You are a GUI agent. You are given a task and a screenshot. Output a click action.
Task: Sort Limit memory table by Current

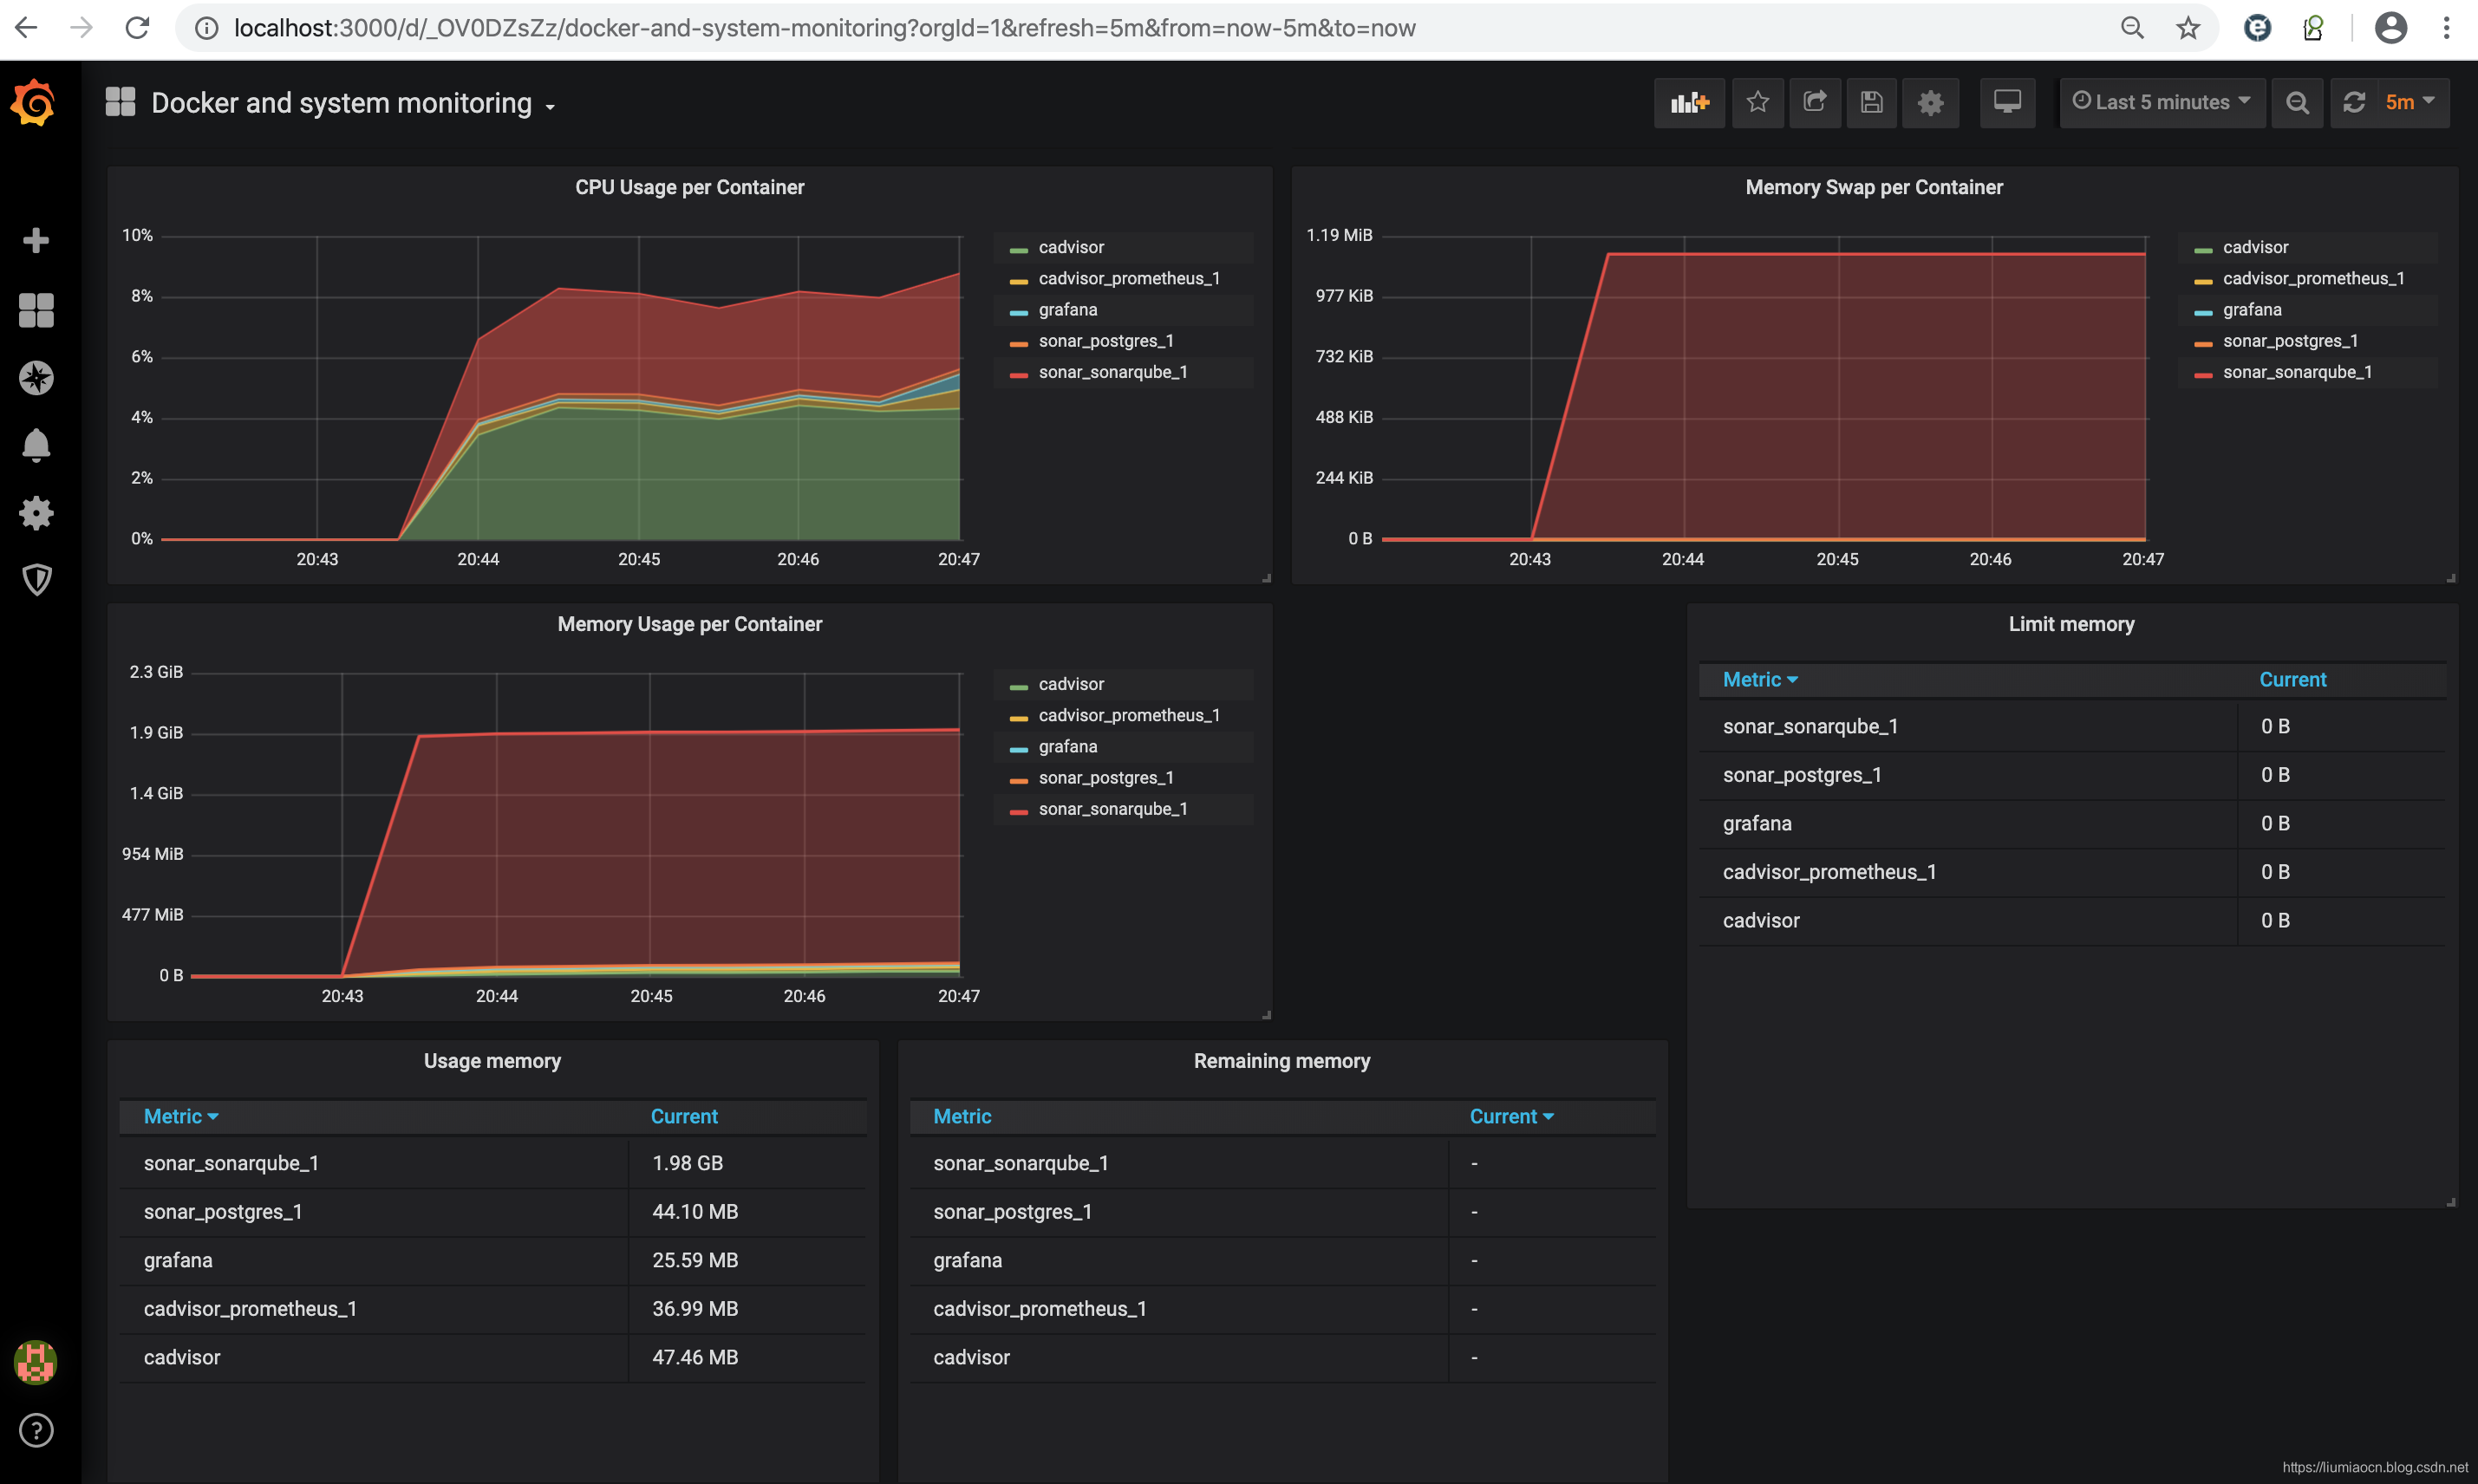pyautogui.click(x=2292, y=680)
